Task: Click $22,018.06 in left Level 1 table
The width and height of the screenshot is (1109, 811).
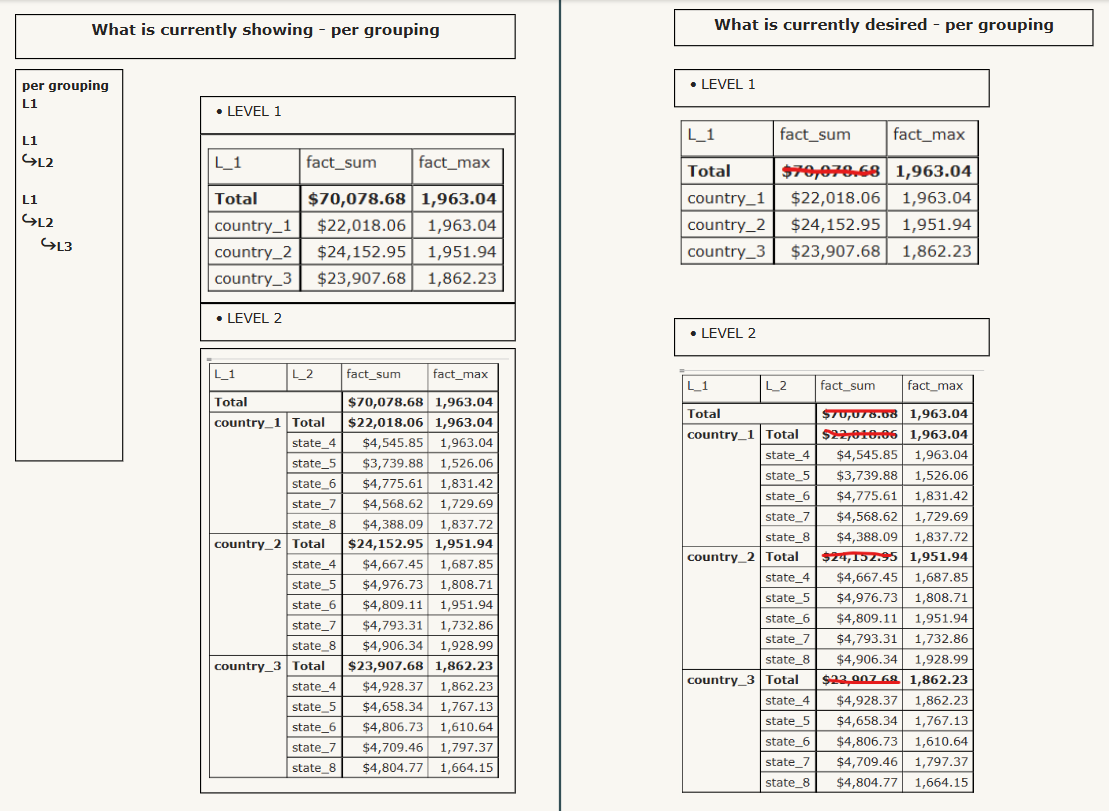Action: 361,226
